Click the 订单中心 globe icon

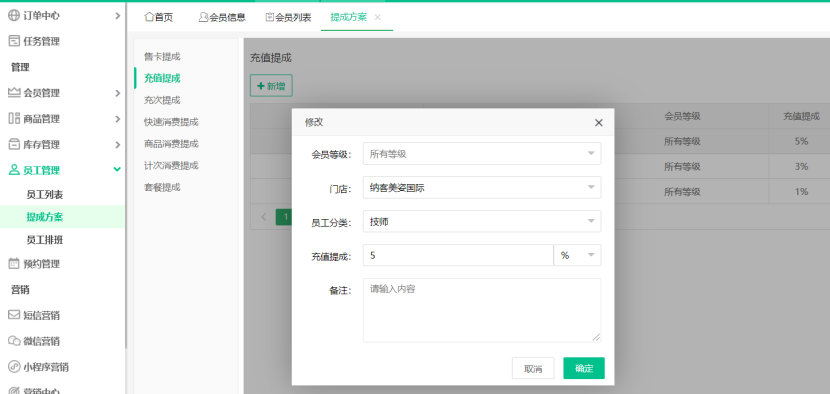coord(14,15)
